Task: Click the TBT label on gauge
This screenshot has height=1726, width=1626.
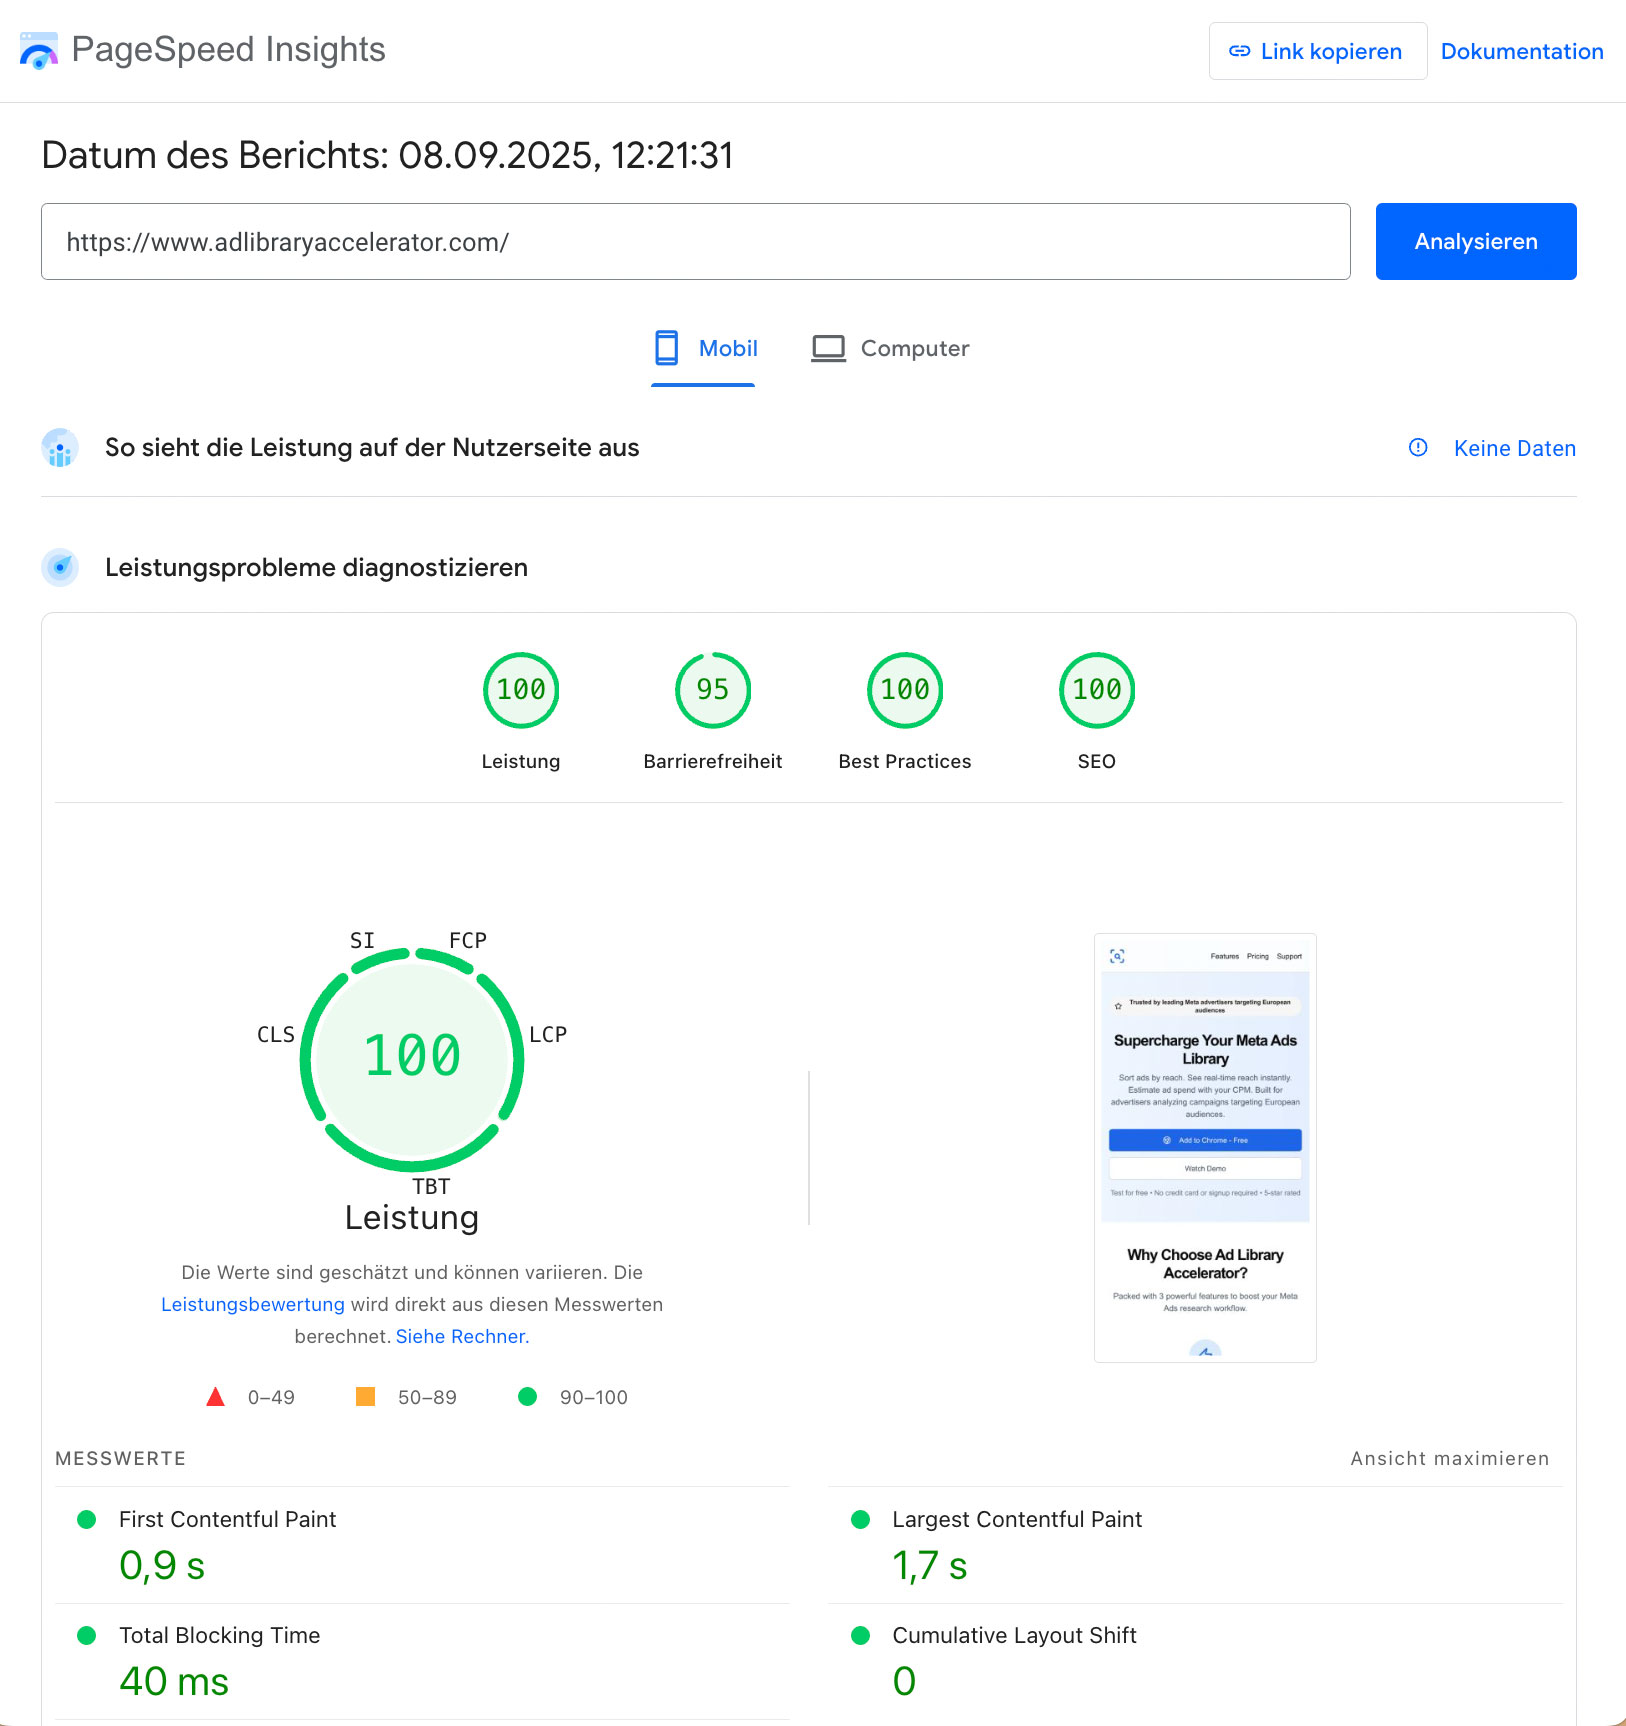Action: [431, 1186]
